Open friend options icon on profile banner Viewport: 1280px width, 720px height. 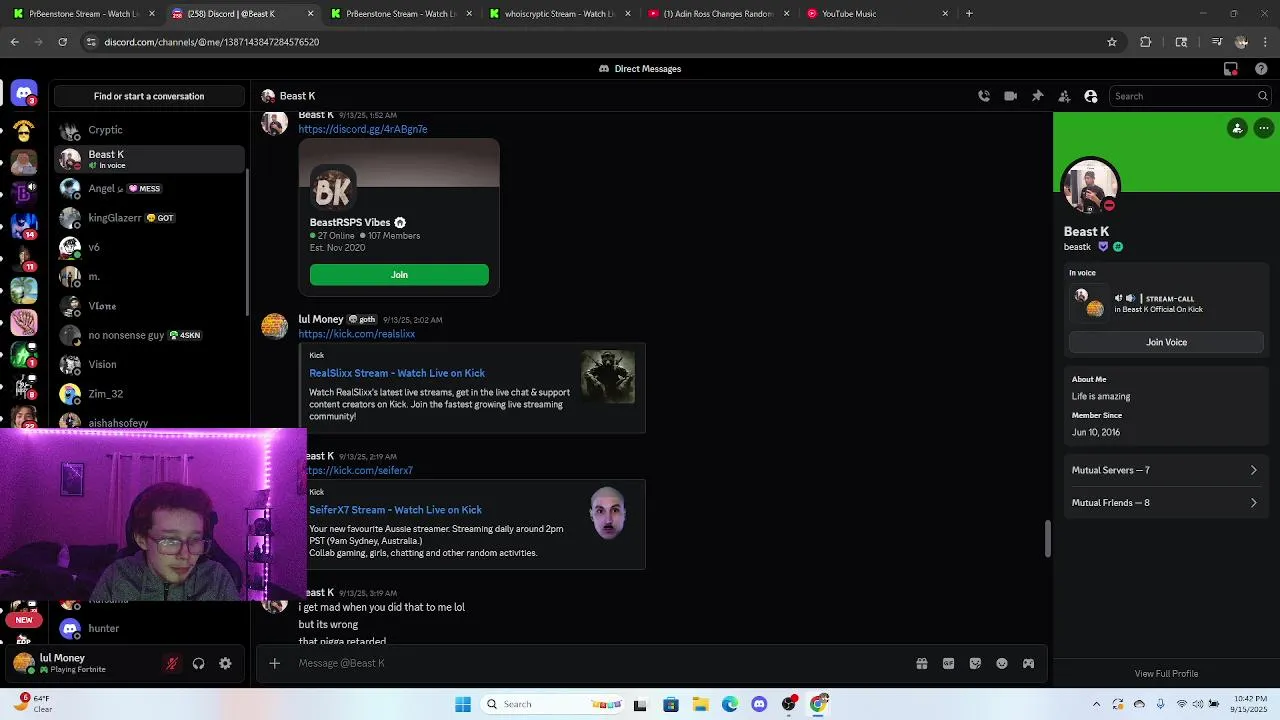1238,128
